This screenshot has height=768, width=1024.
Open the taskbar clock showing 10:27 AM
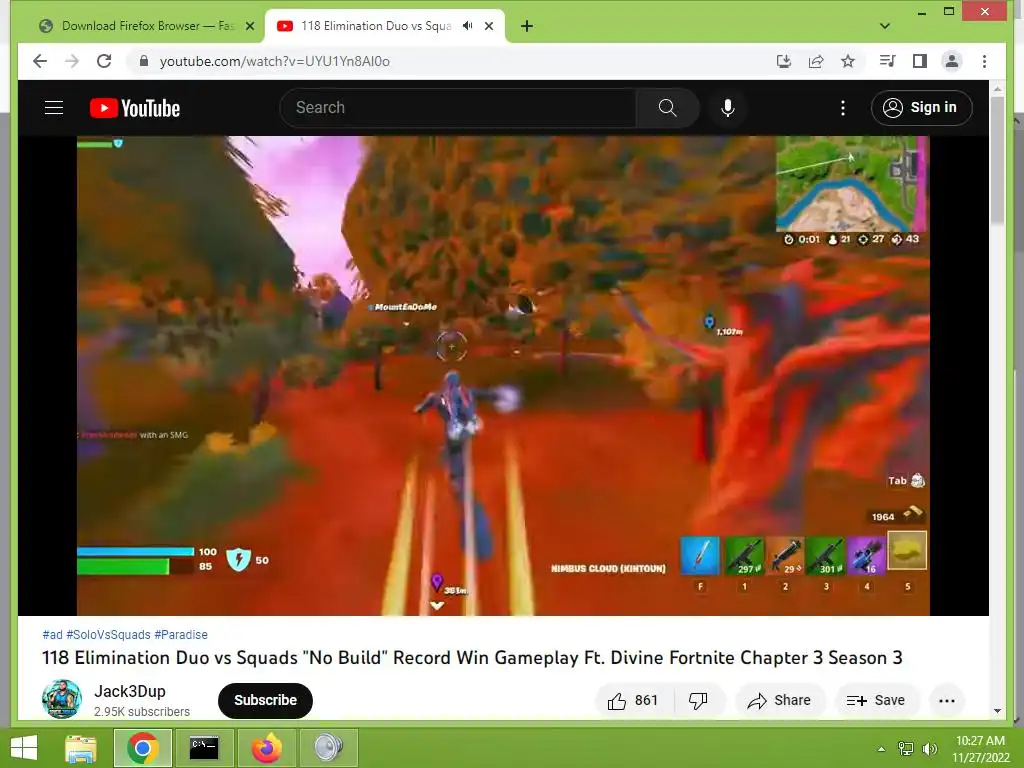click(x=980, y=749)
